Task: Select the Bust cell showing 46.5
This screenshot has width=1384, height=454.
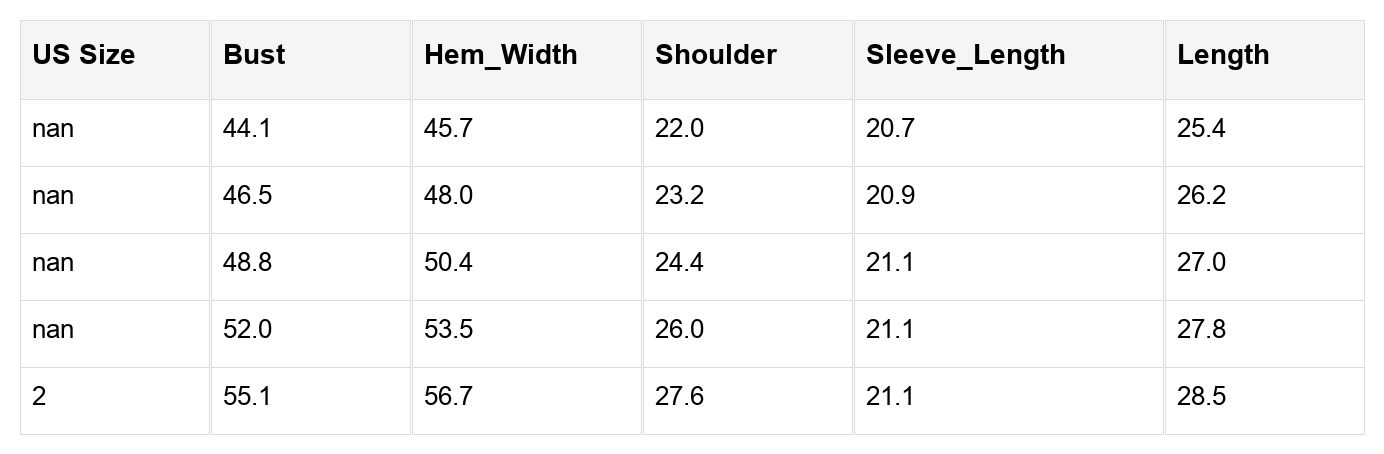Action: pyautogui.click(x=247, y=196)
